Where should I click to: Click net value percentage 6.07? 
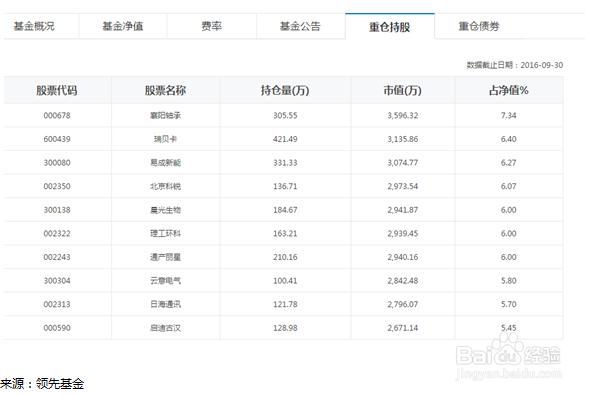(x=508, y=186)
